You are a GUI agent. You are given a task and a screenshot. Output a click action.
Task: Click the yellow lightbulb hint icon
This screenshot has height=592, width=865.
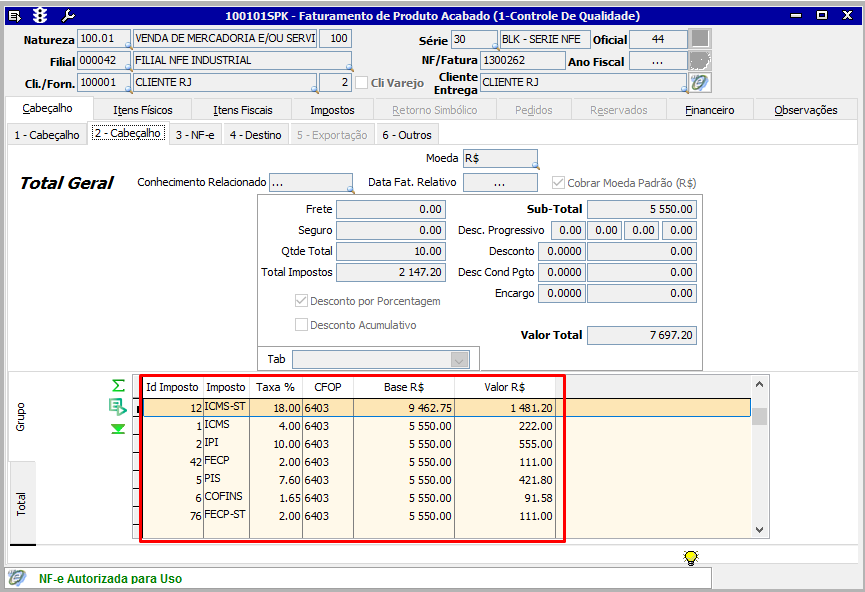tap(690, 558)
